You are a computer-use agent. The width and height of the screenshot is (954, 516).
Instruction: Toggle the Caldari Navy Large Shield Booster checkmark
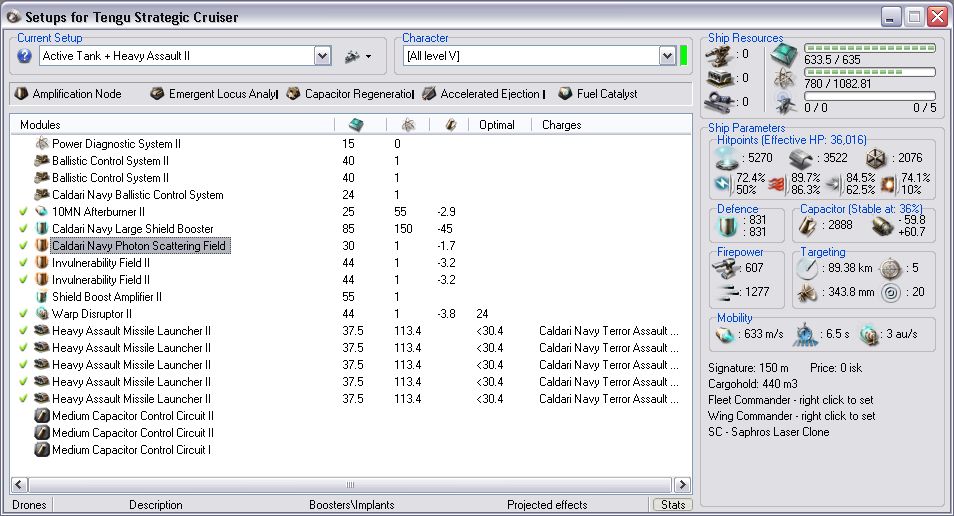pyautogui.click(x=23, y=229)
